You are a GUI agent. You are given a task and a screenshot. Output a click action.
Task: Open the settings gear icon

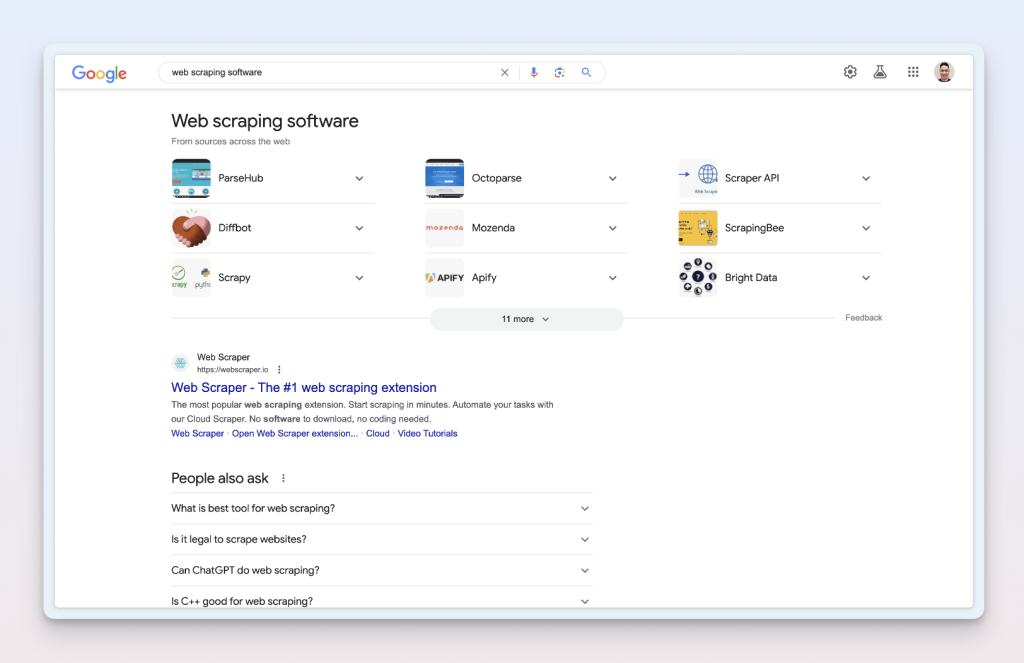click(x=850, y=72)
